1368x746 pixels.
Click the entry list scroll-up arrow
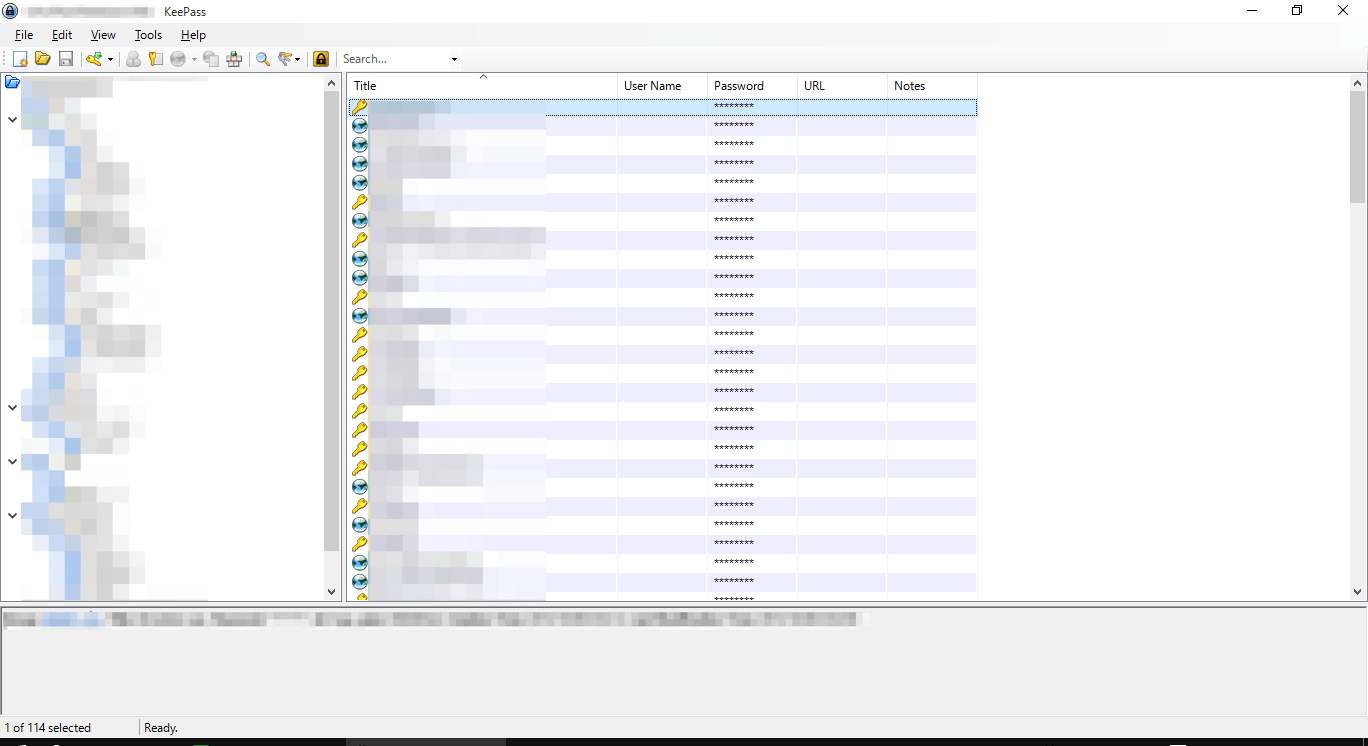pyautogui.click(x=1357, y=83)
